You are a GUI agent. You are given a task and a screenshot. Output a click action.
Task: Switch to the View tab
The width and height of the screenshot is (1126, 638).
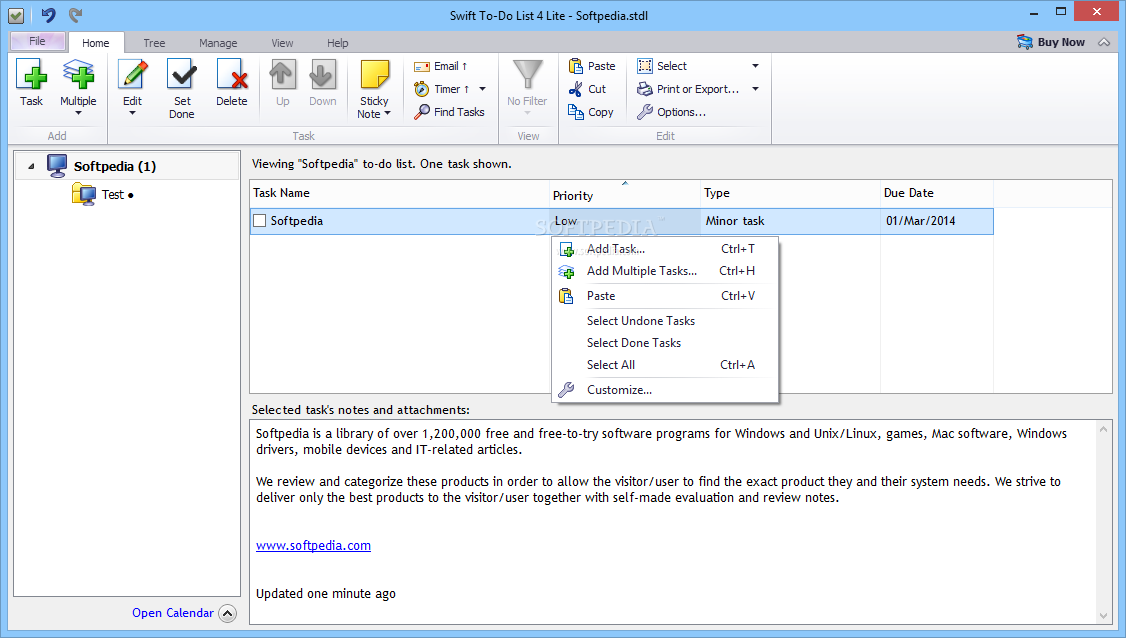point(282,43)
